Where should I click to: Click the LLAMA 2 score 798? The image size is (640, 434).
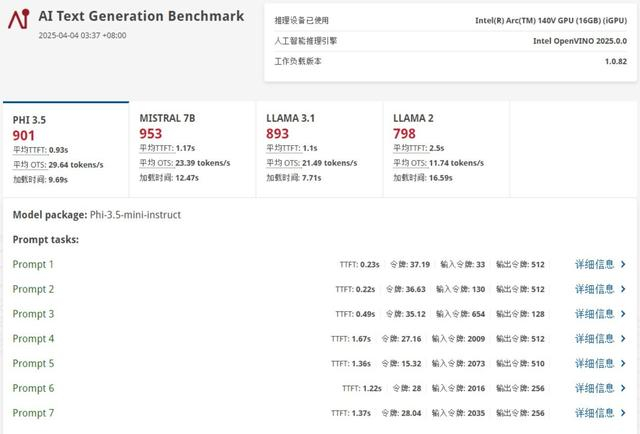point(404,134)
